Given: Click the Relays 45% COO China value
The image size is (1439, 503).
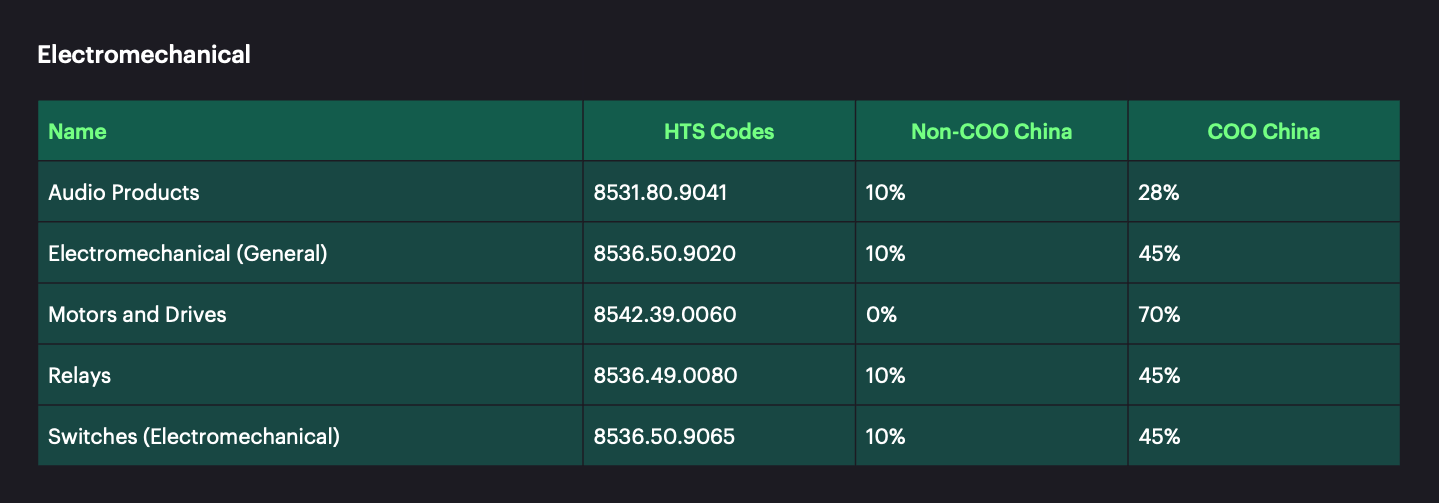Looking at the screenshot, I should point(1159,375).
